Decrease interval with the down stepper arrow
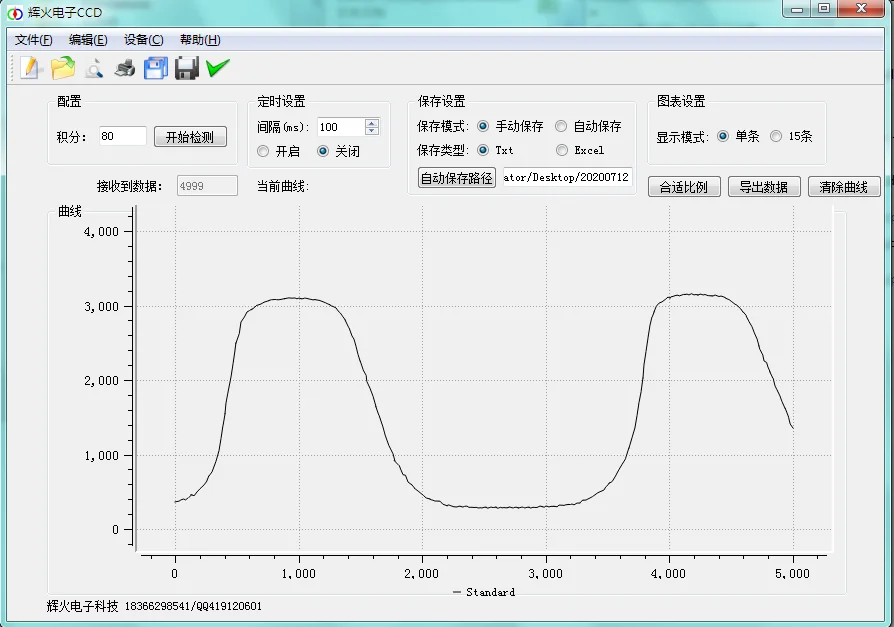 (x=372, y=131)
